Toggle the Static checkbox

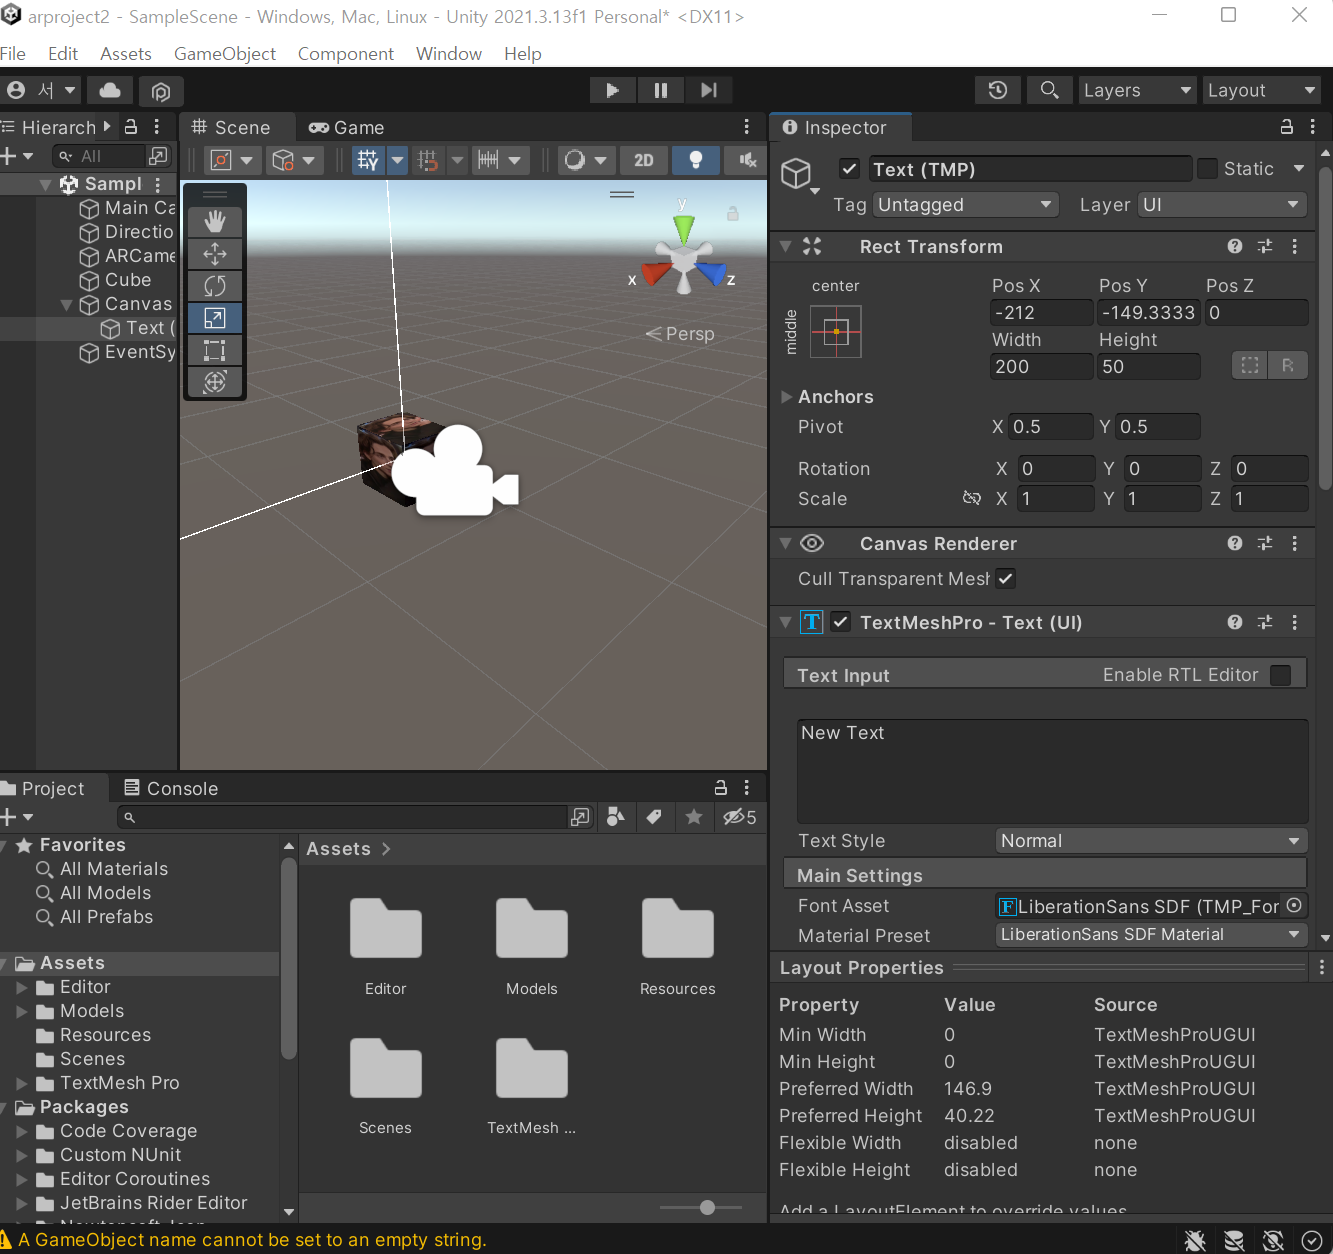(x=1208, y=169)
